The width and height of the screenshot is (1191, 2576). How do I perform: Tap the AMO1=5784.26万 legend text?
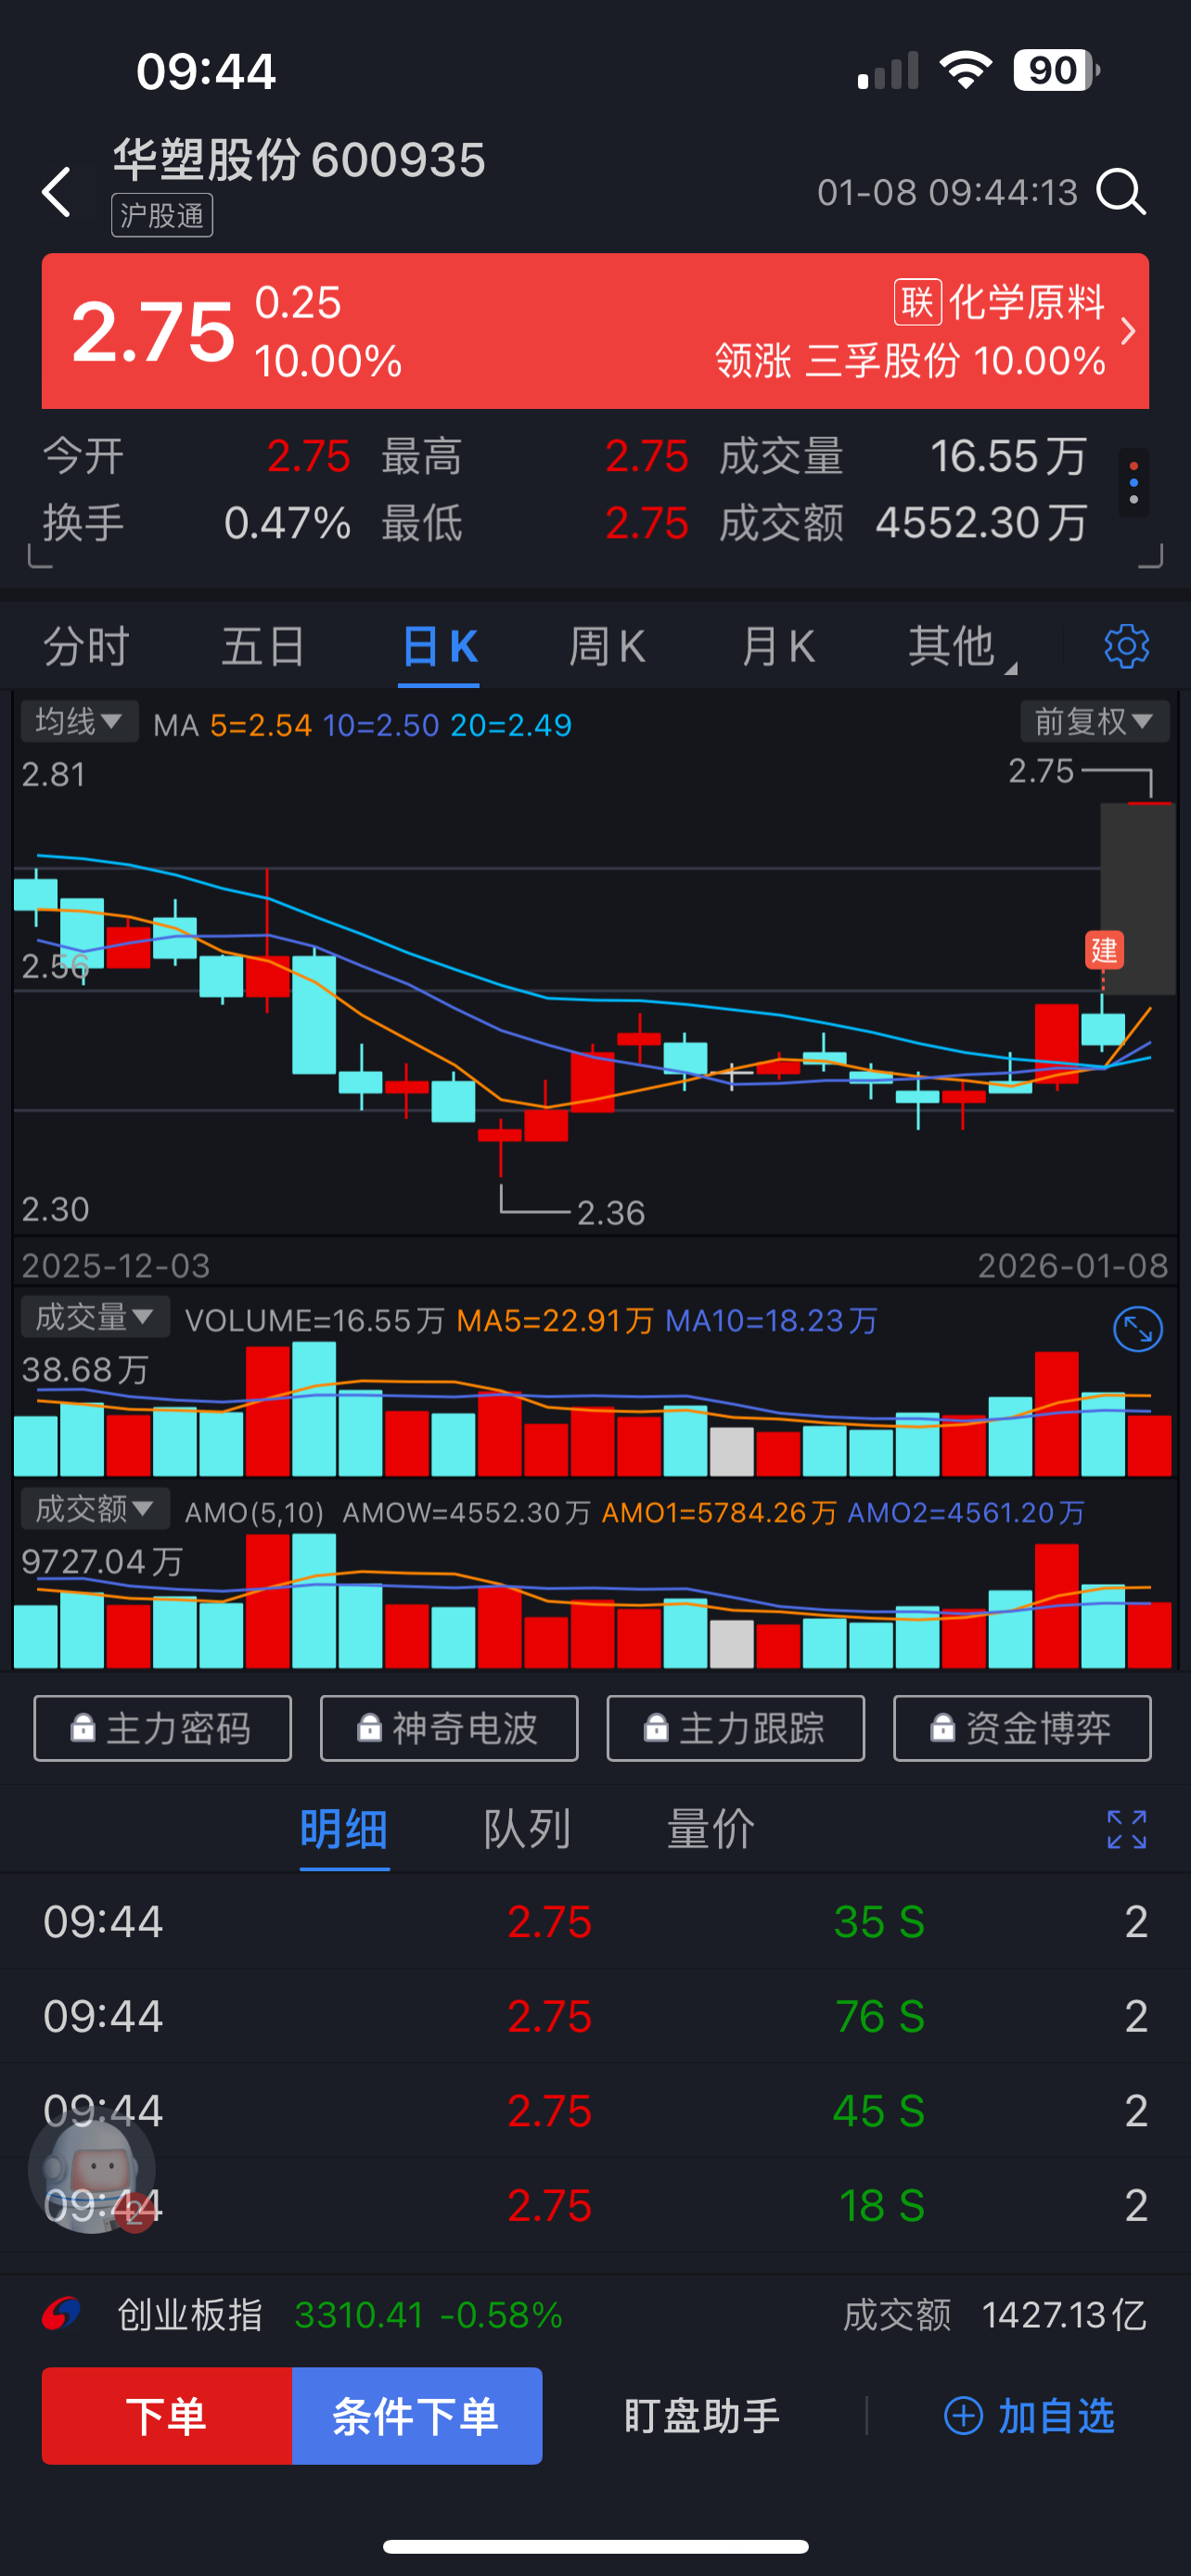718,1512
